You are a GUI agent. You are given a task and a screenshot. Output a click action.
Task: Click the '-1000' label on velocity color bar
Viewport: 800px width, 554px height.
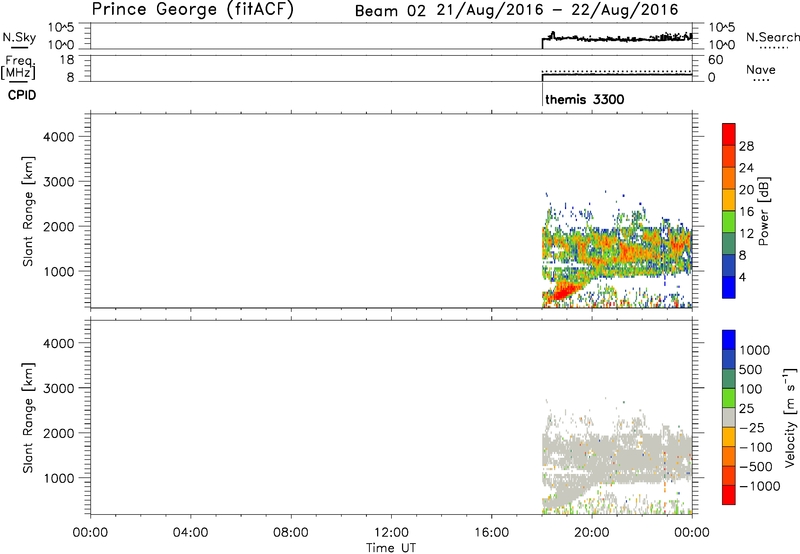760,486
